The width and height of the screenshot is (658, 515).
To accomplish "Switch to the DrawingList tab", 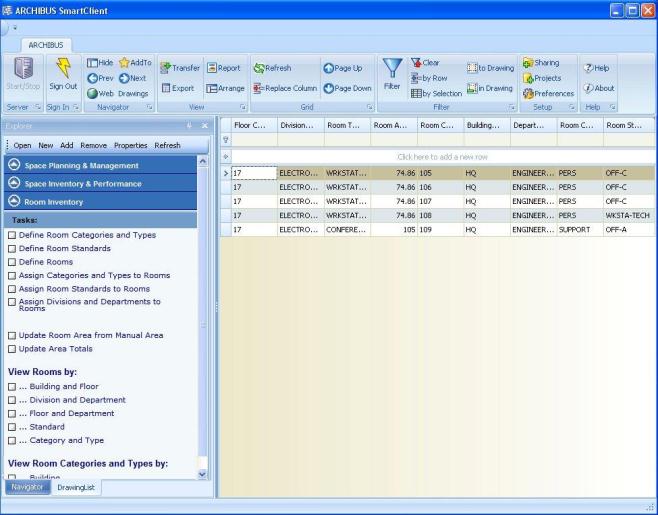I will (x=76, y=487).
